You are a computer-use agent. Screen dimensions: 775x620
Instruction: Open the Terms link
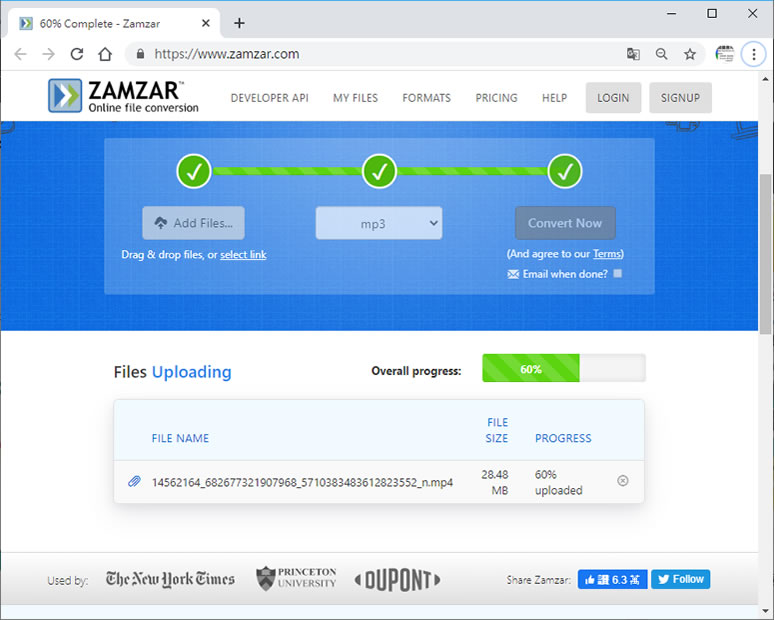tap(607, 254)
